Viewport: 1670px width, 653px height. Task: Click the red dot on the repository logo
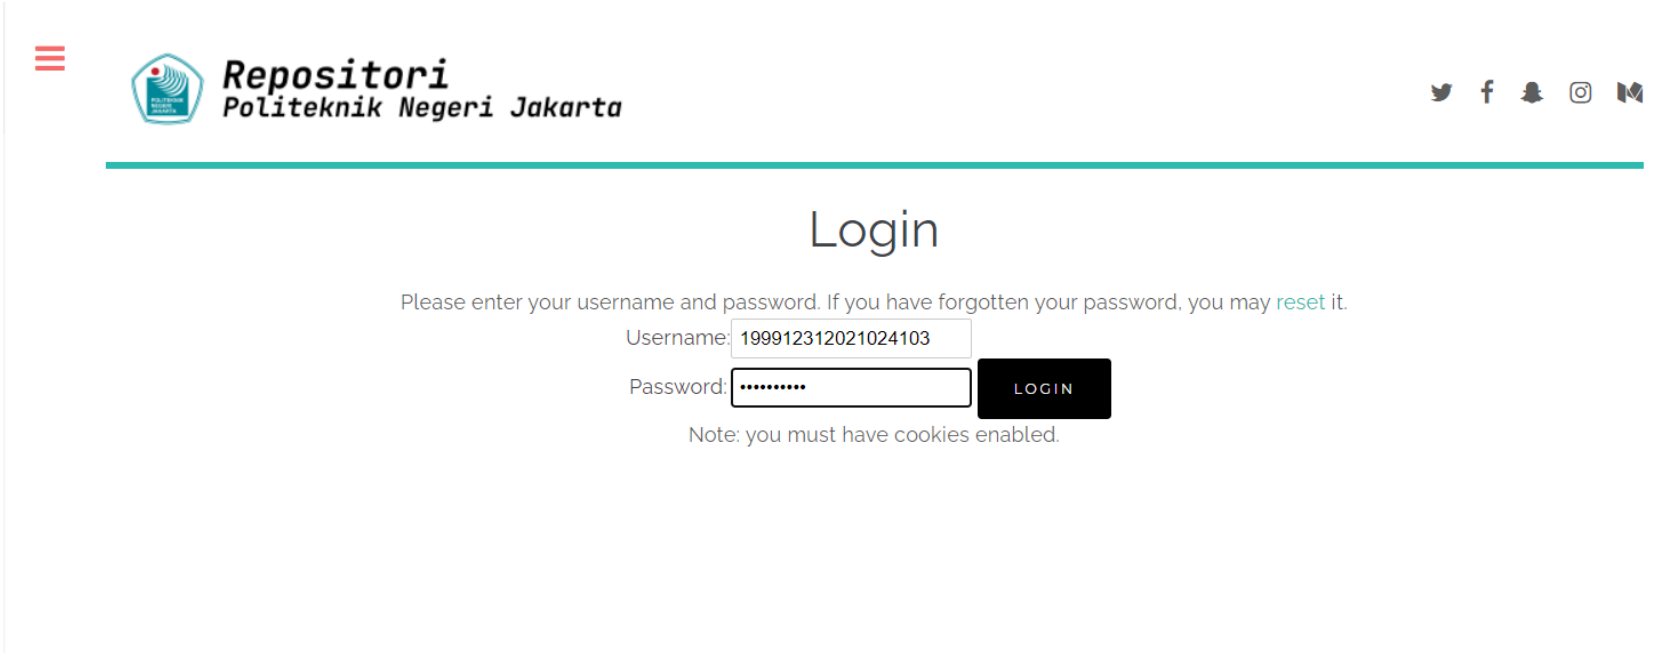157,71
